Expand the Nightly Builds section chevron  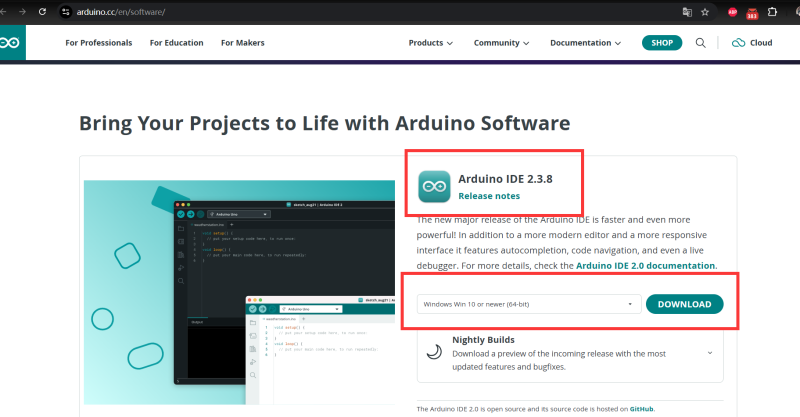pyautogui.click(x=710, y=353)
